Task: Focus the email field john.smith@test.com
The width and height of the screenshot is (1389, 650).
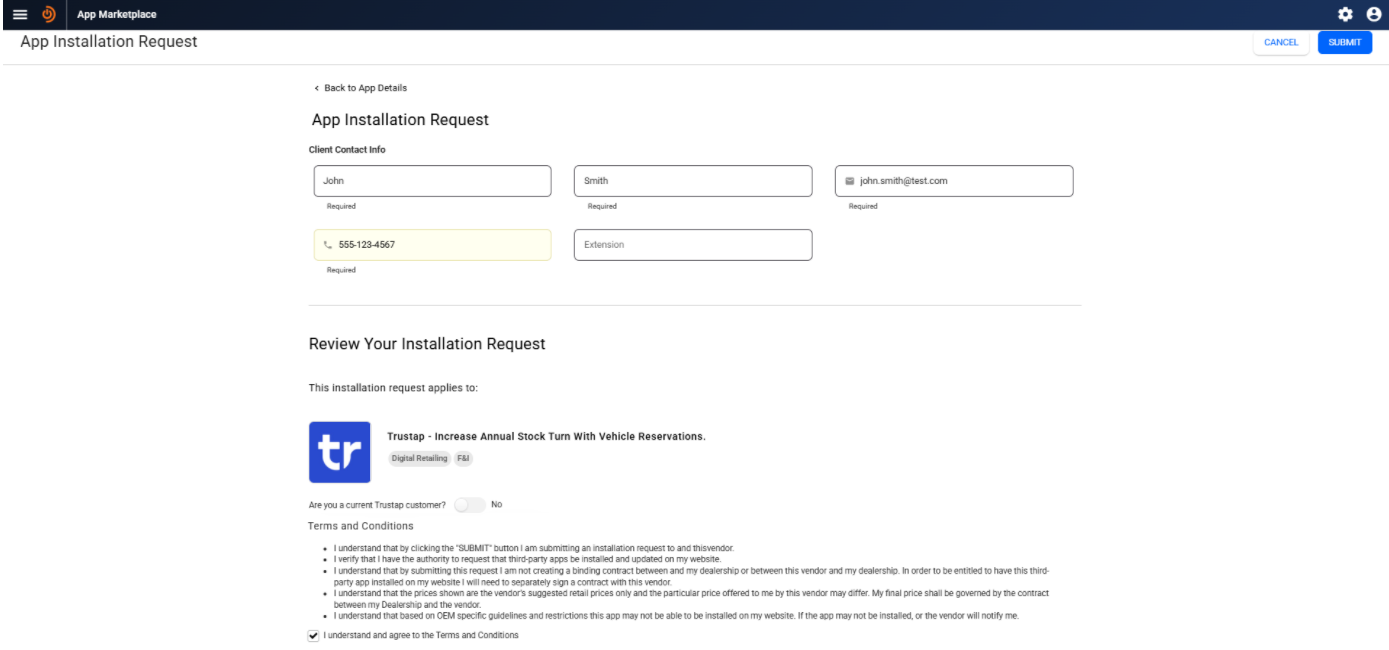Action: point(960,181)
